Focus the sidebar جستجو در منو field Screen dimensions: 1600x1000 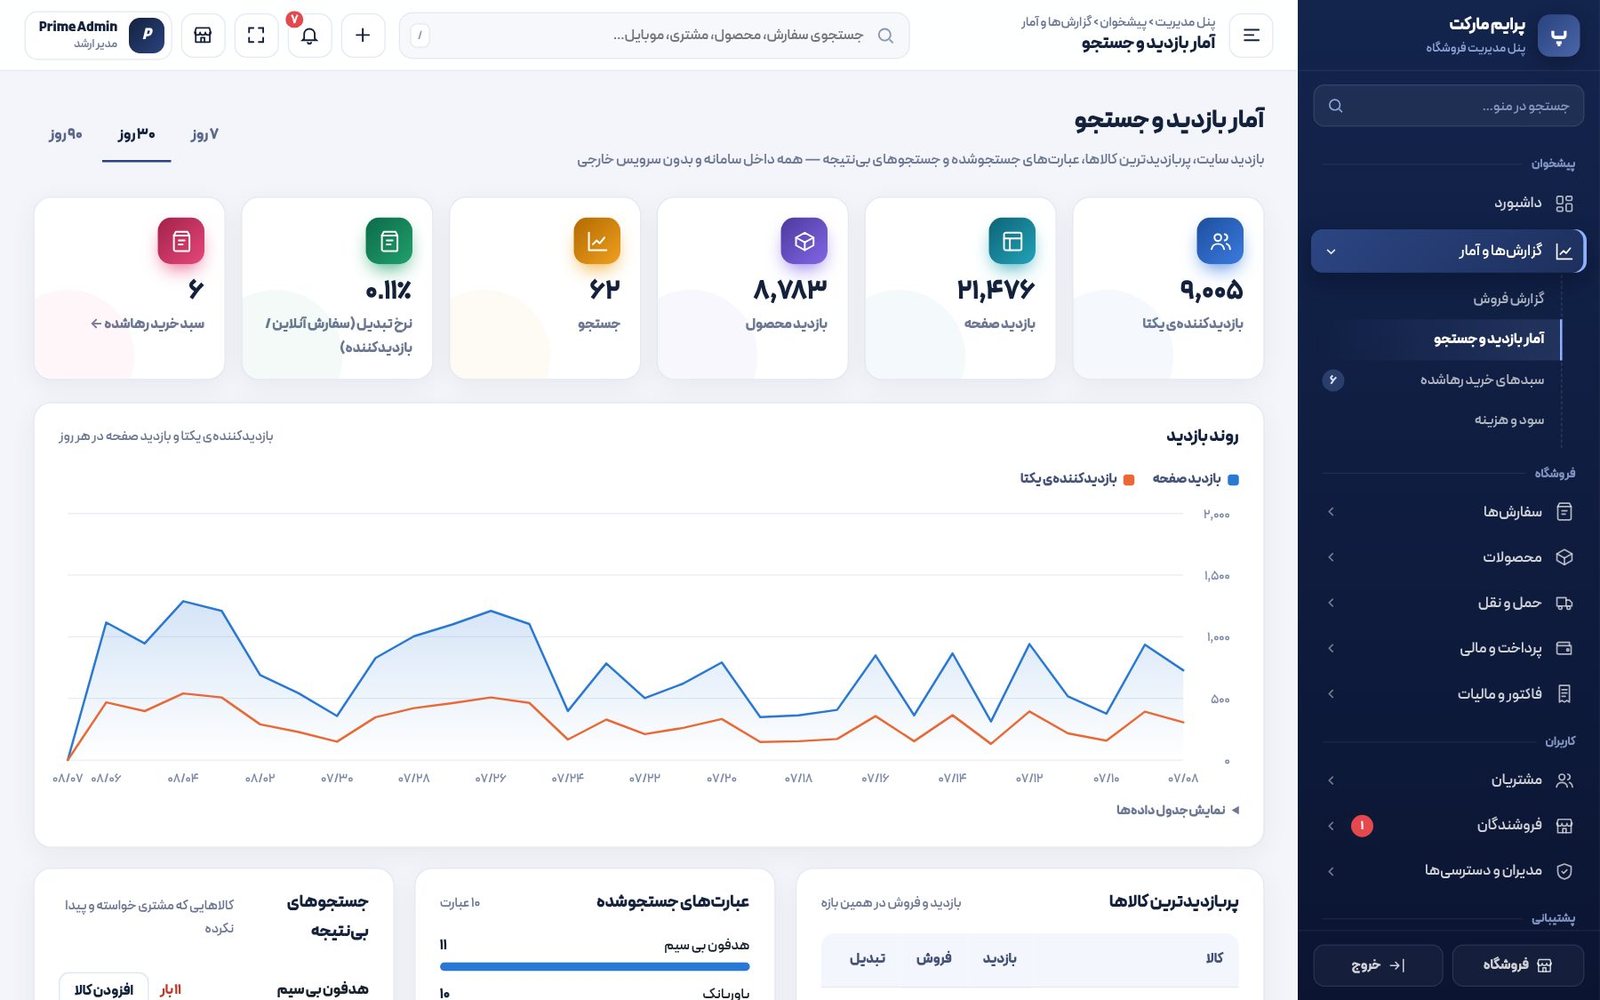click(x=1448, y=106)
